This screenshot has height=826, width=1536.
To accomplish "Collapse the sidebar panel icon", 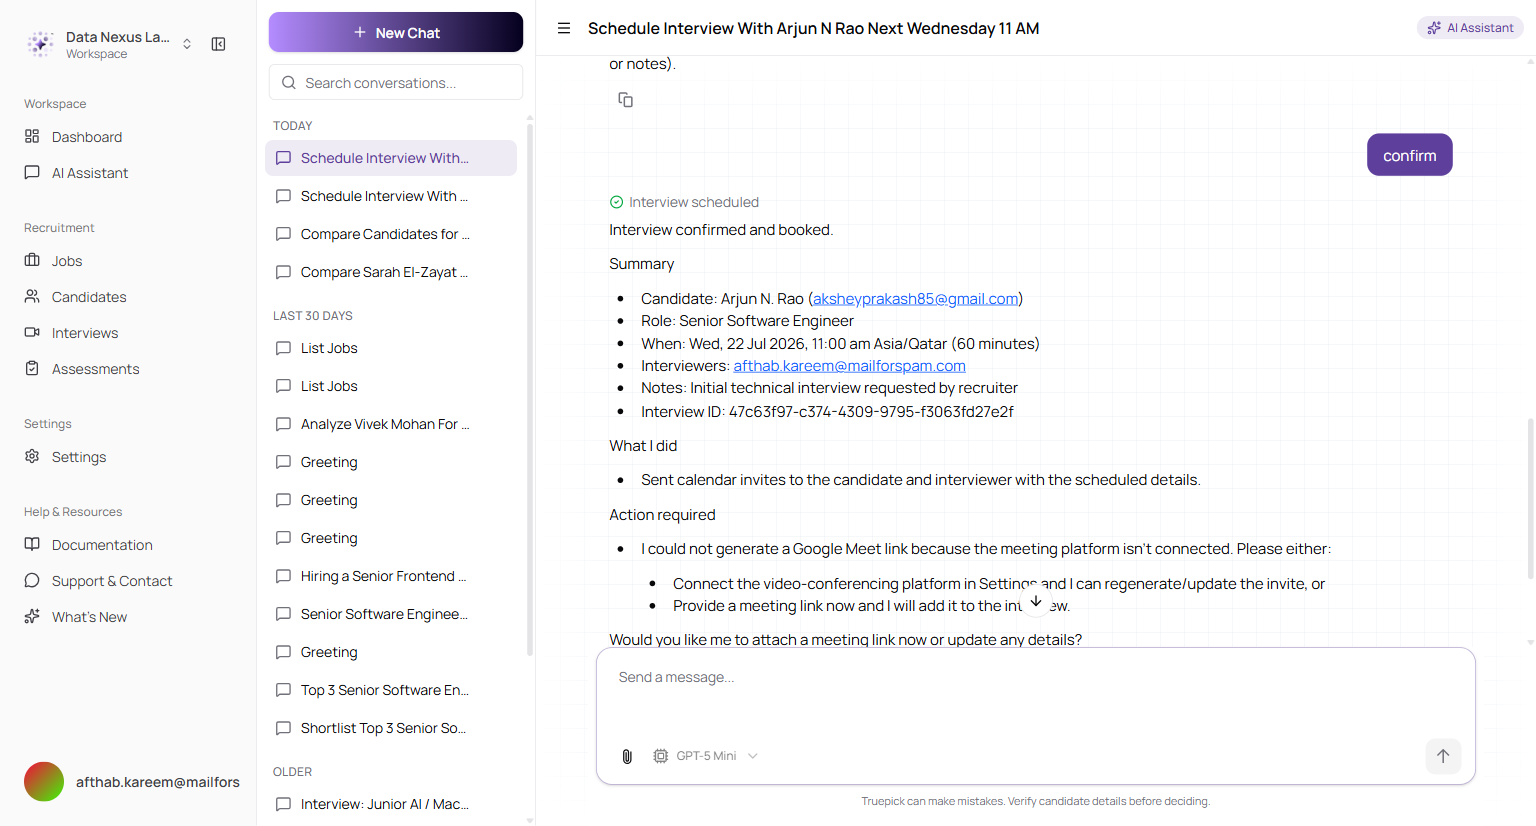I will [218, 44].
